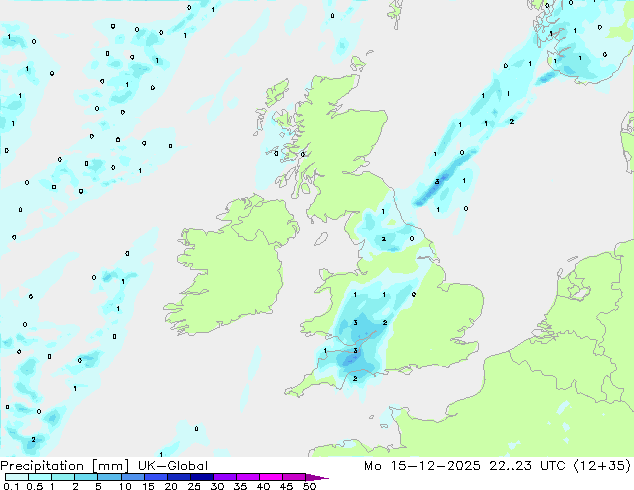Select the 1–2 mm legend swatch
The height and width of the screenshot is (490, 634).
pyautogui.click(x=63, y=477)
